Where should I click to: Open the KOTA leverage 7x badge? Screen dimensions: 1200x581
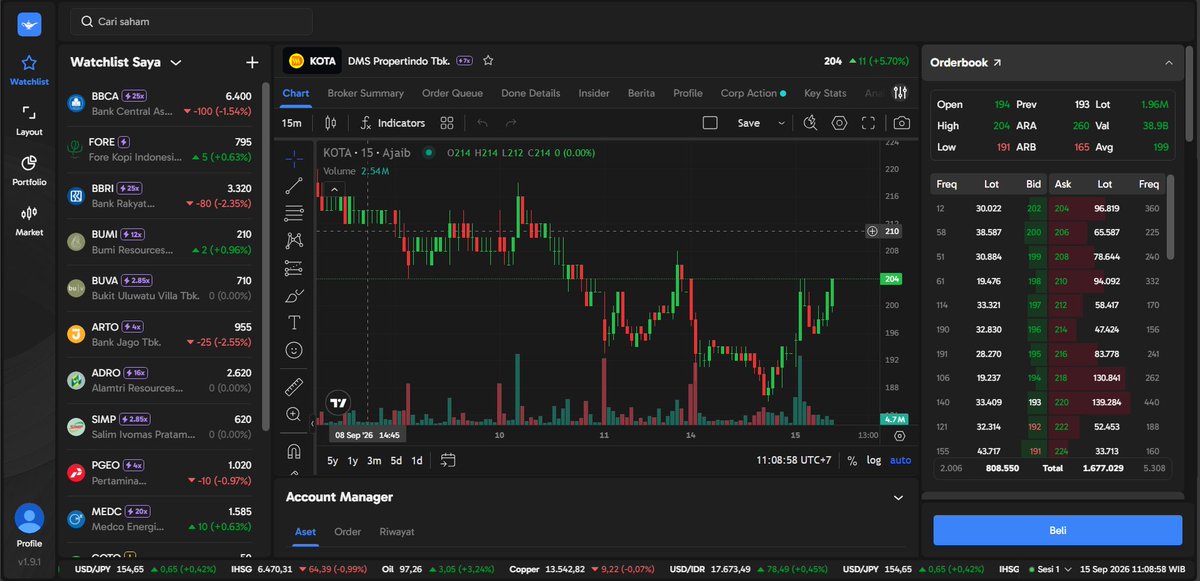465,60
